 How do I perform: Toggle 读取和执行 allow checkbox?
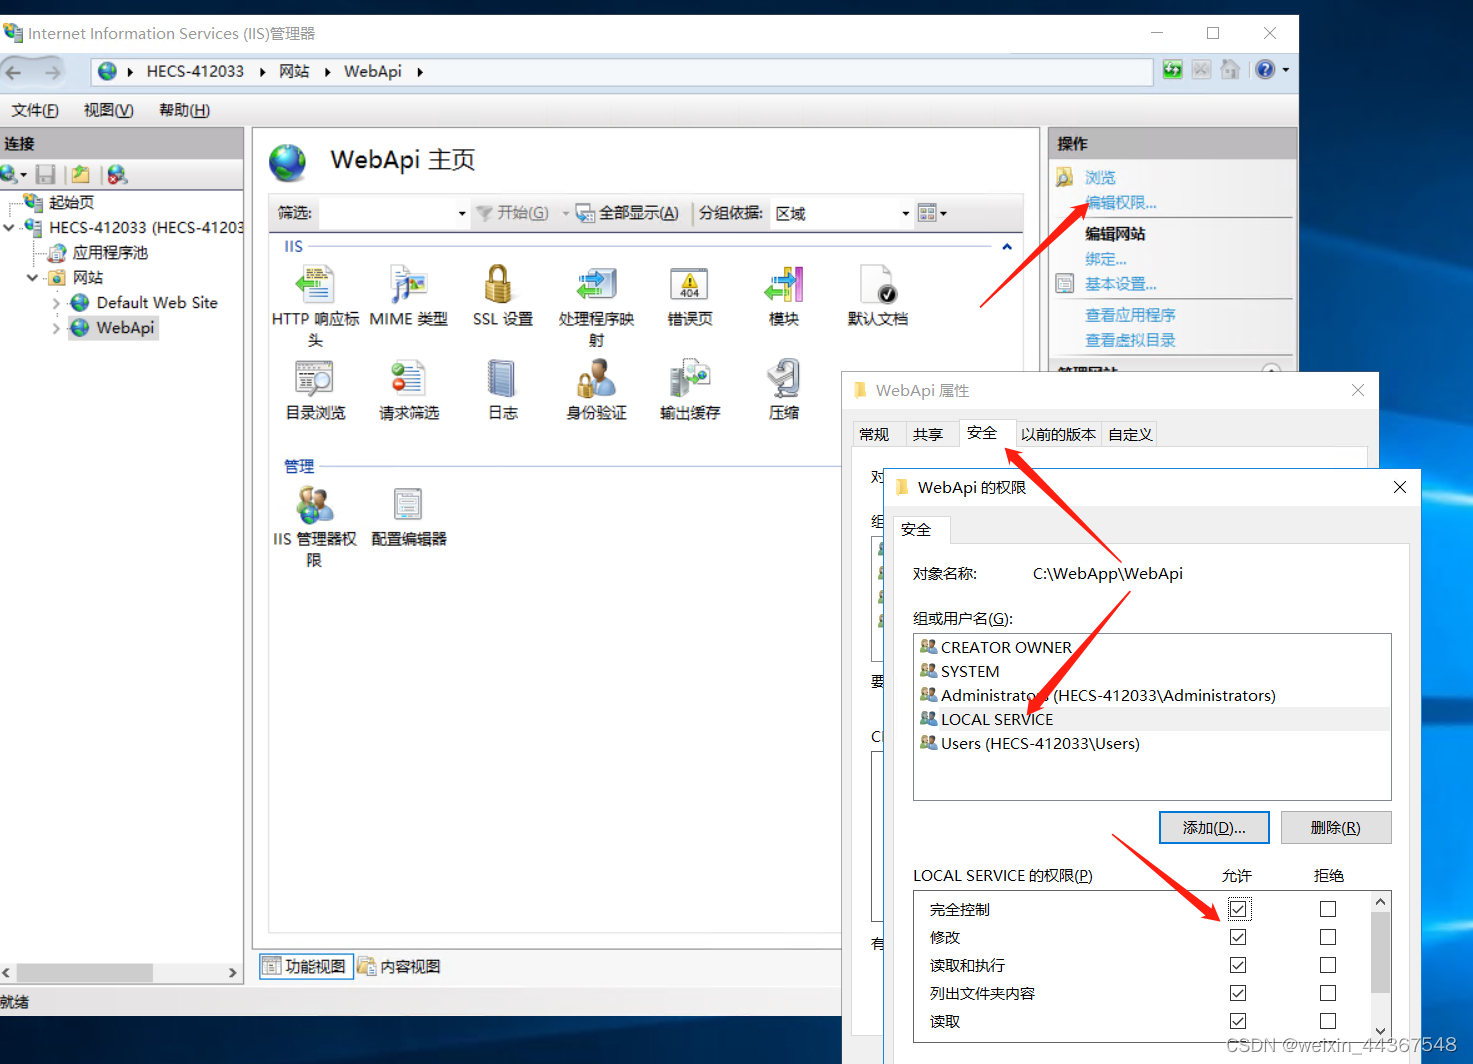click(x=1238, y=965)
